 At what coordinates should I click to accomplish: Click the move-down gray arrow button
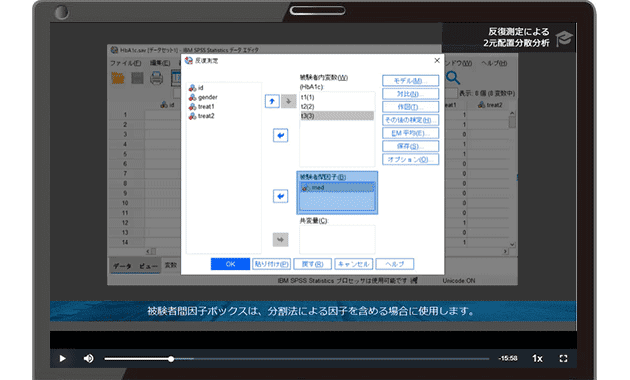pos(288,101)
